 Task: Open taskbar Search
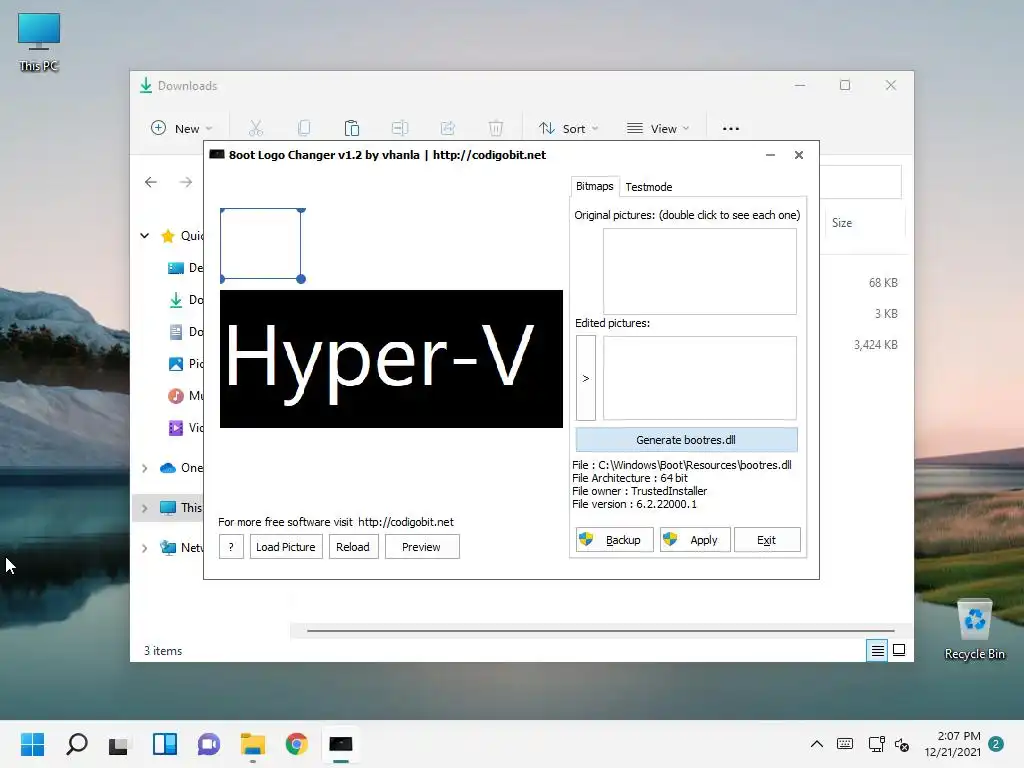pyautogui.click(x=76, y=744)
